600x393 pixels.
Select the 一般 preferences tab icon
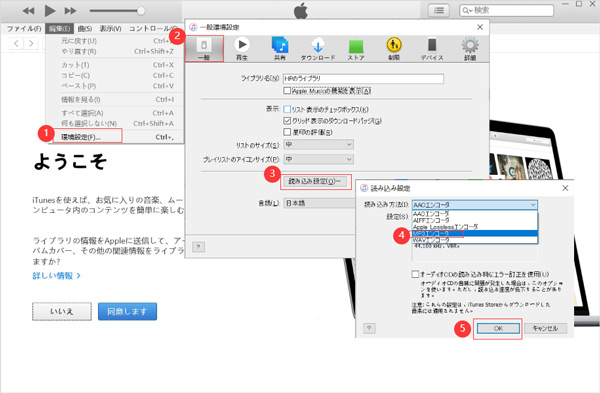coord(204,49)
